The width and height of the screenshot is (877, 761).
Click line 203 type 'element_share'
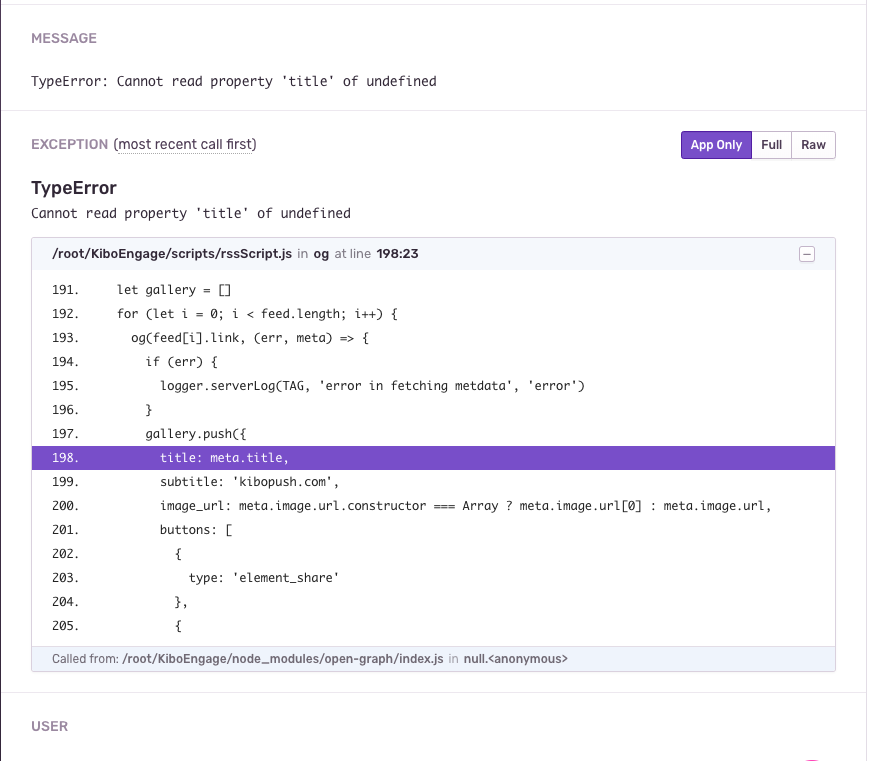[264, 578]
